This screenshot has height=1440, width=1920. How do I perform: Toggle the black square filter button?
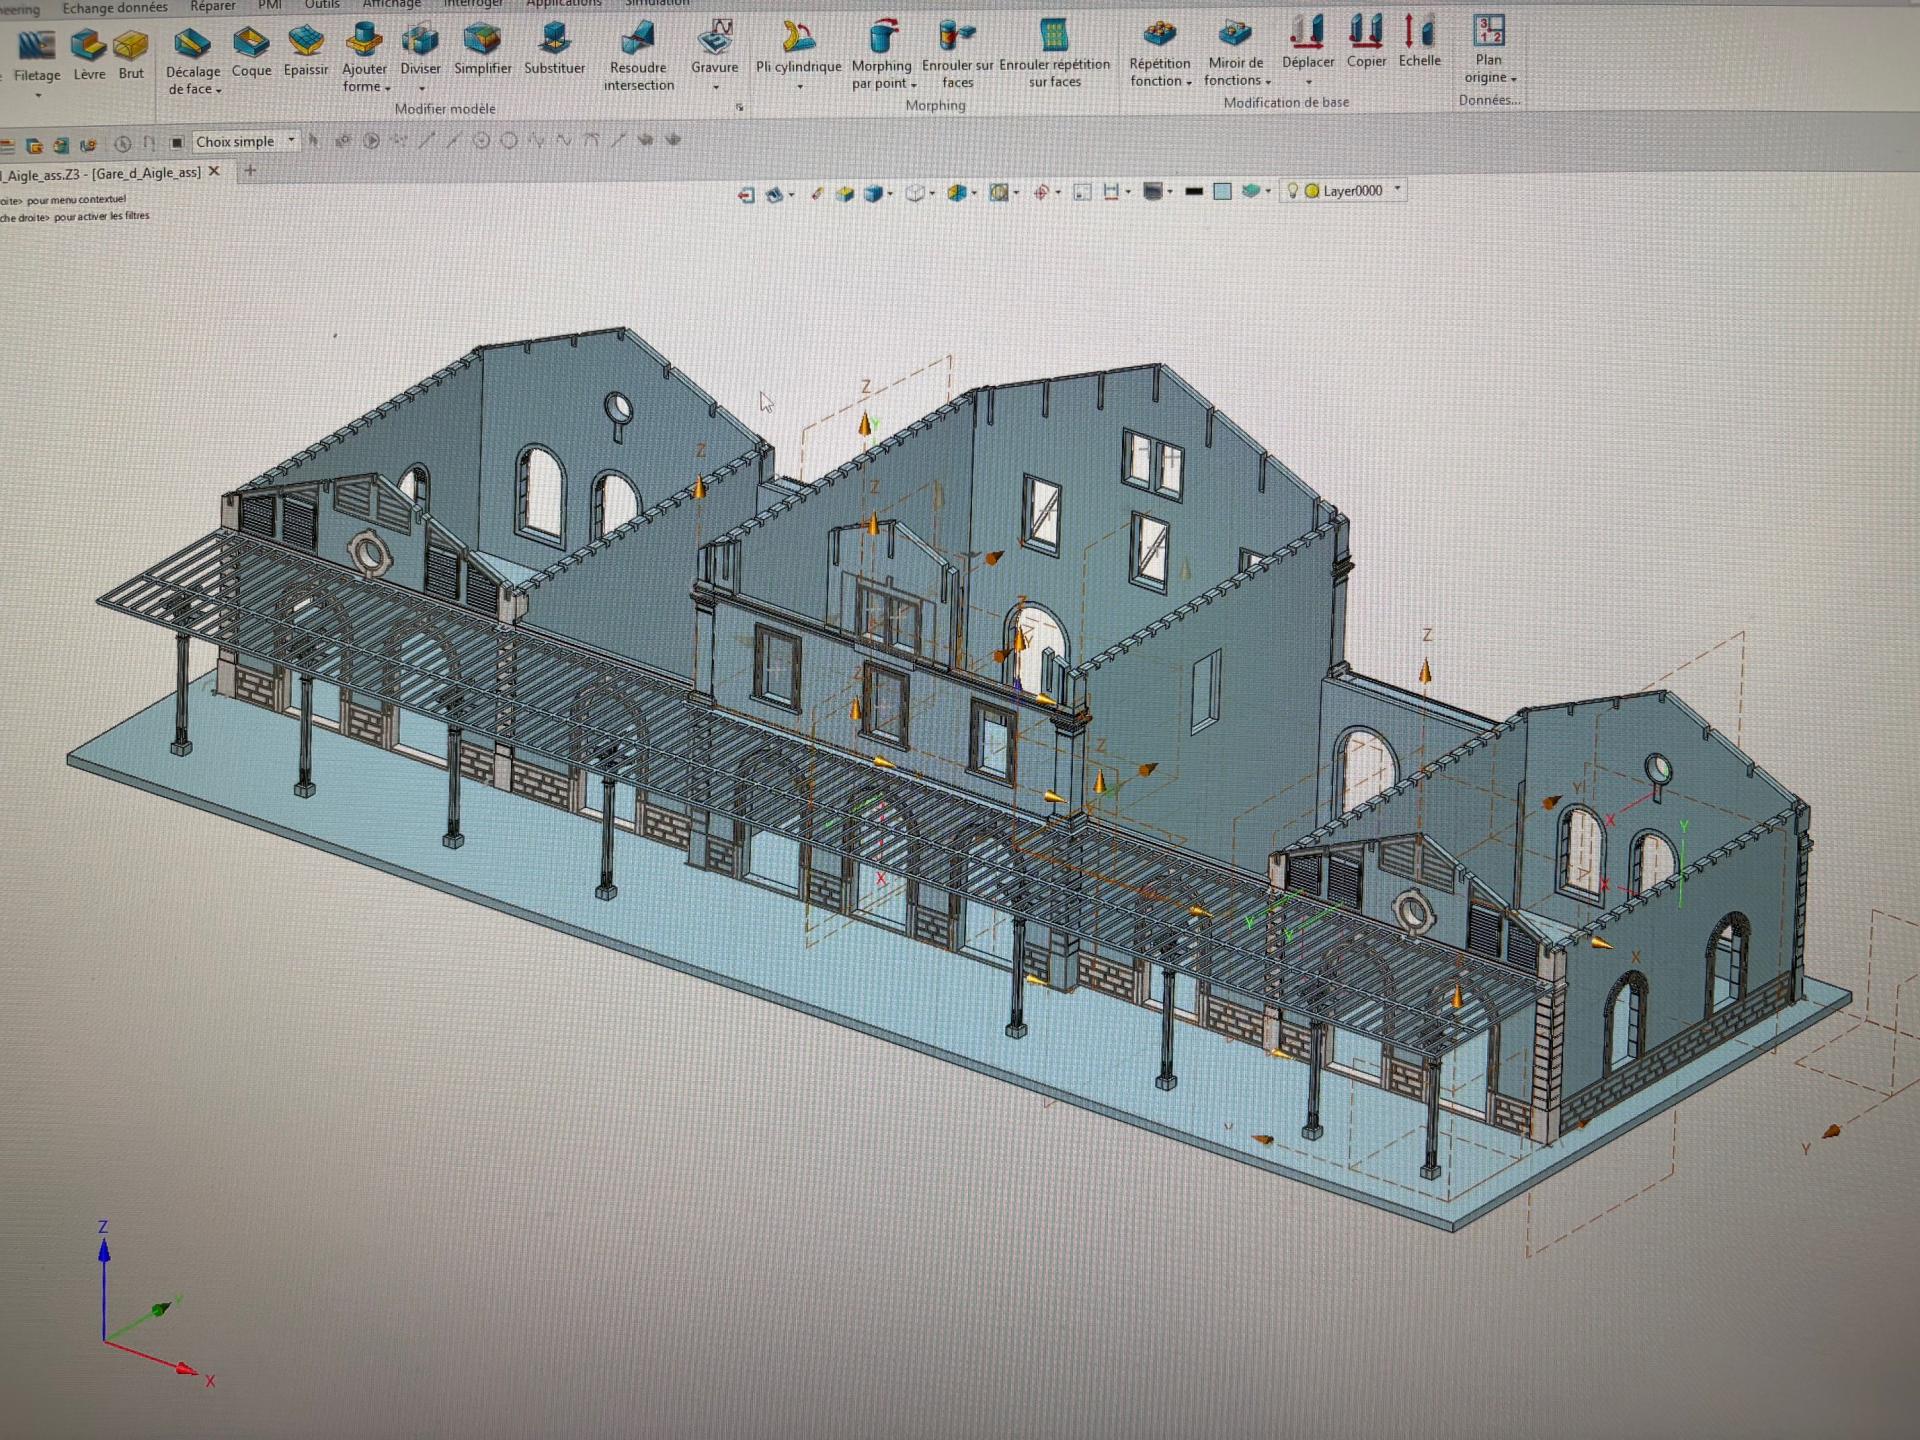coord(177,142)
